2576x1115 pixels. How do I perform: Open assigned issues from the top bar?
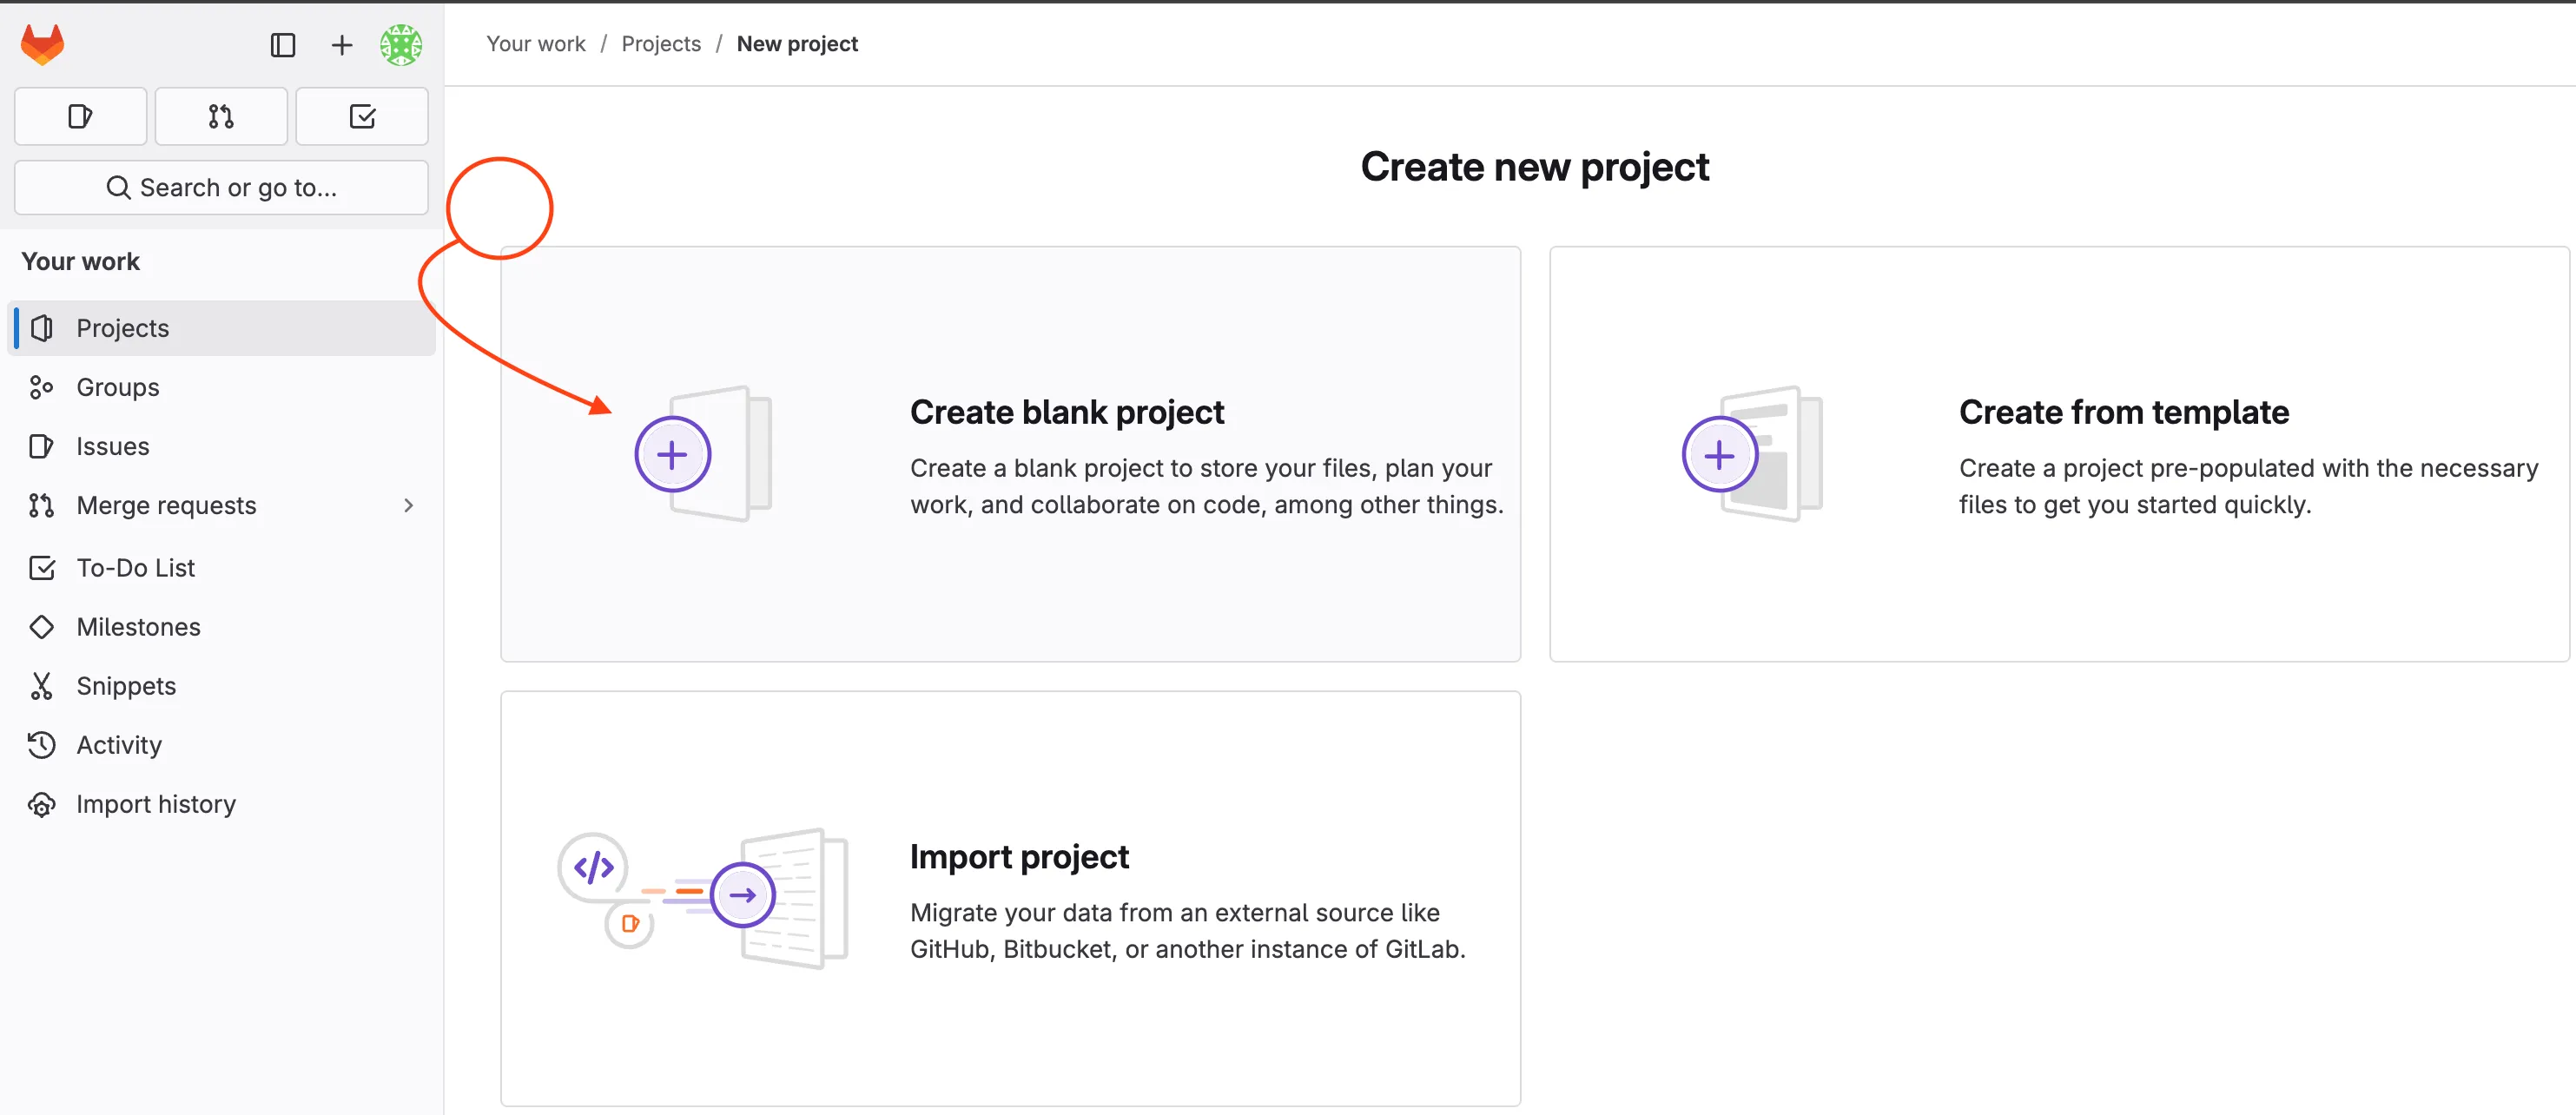pos(80,116)
